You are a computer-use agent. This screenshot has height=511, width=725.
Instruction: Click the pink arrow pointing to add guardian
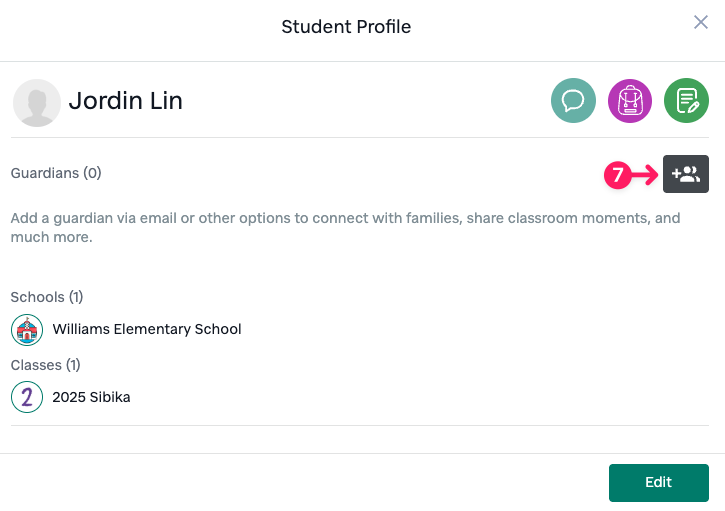coord(647,175)
